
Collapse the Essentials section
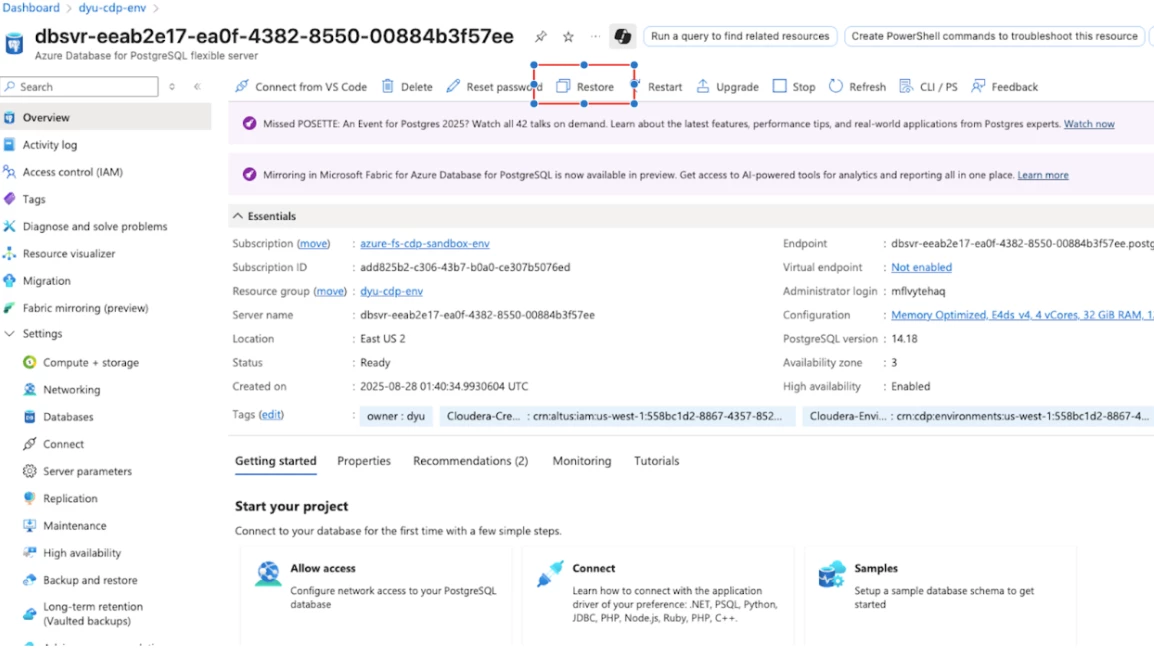(x=238, y=216)
